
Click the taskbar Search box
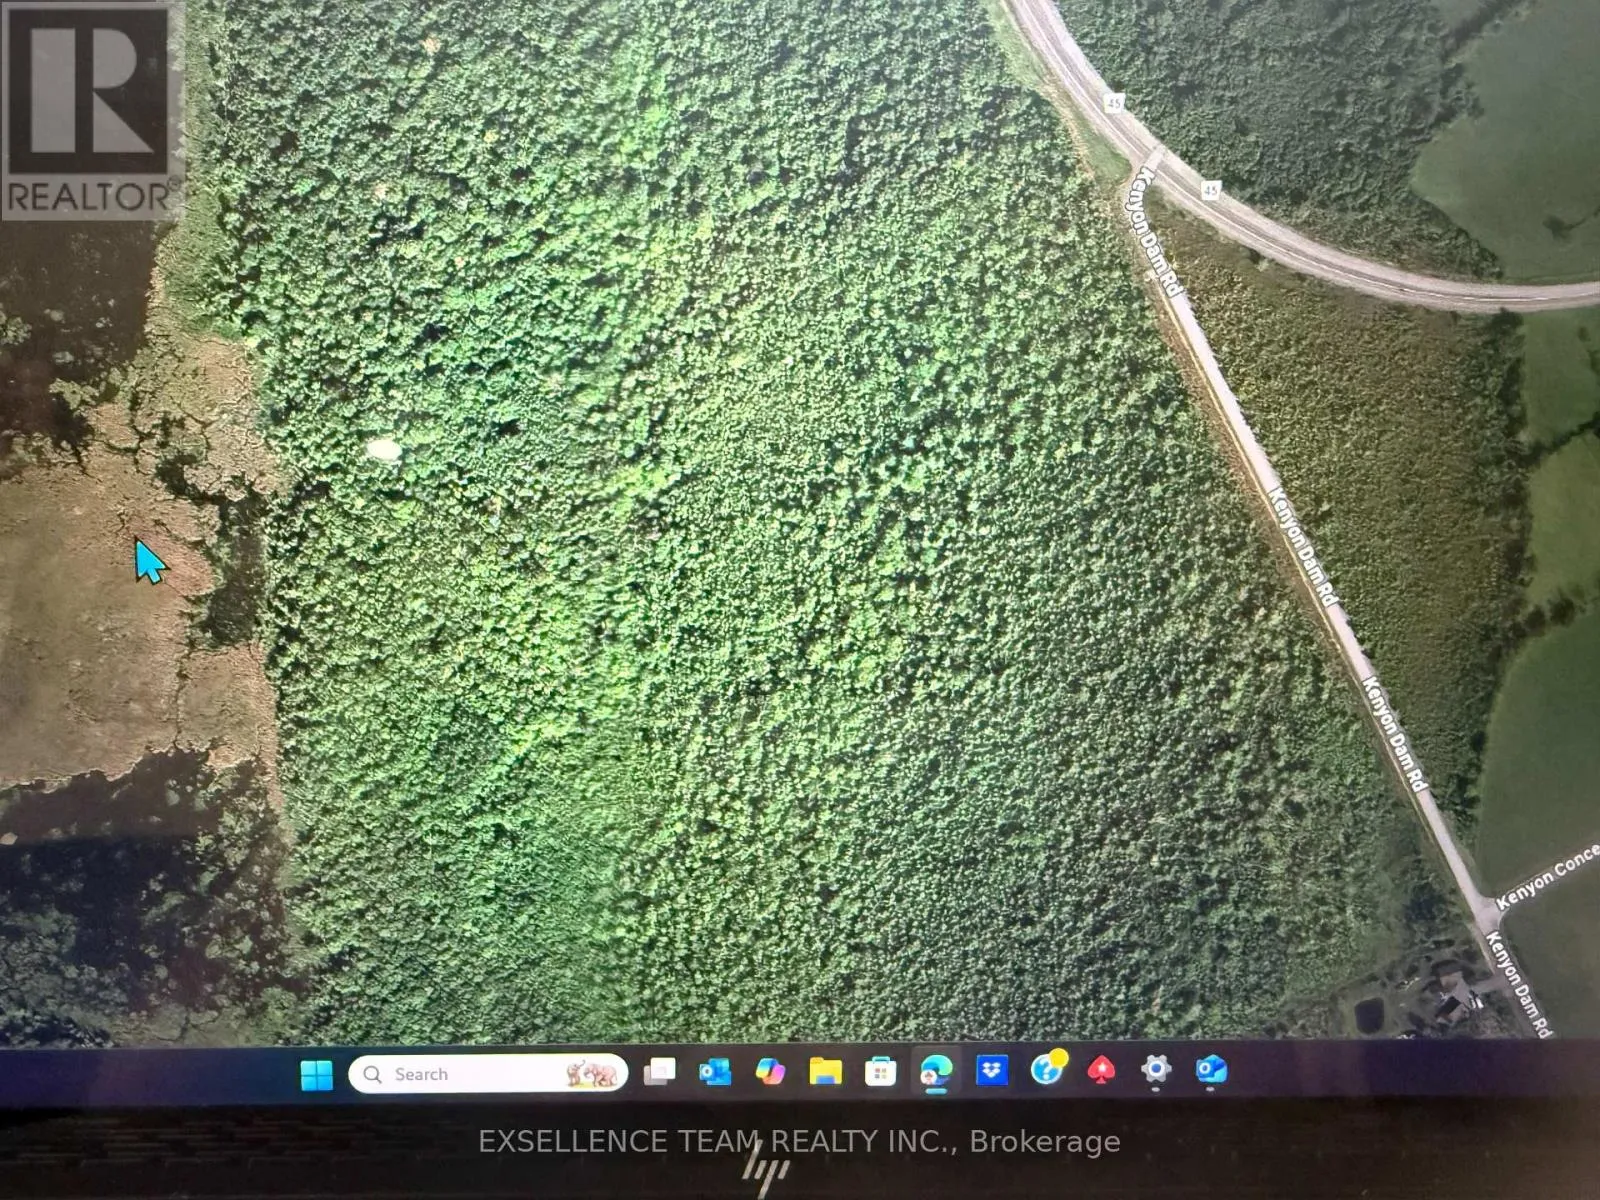click(x=488, y=1074)
